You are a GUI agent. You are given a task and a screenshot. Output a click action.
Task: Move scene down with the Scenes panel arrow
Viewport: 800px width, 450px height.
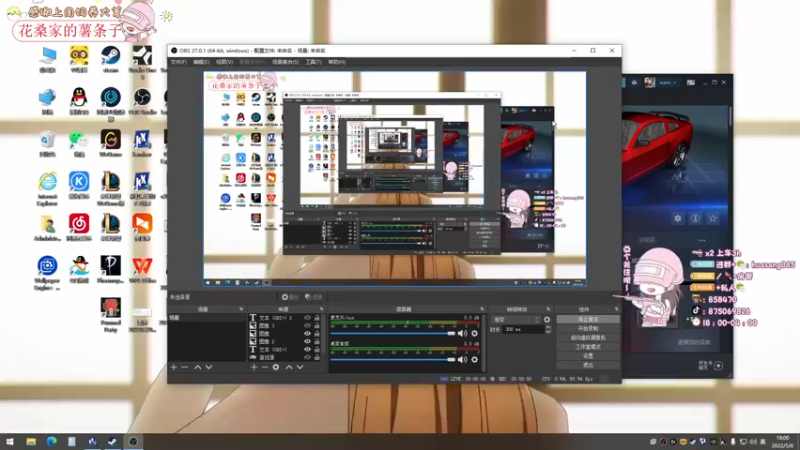[x=209, y=367]
